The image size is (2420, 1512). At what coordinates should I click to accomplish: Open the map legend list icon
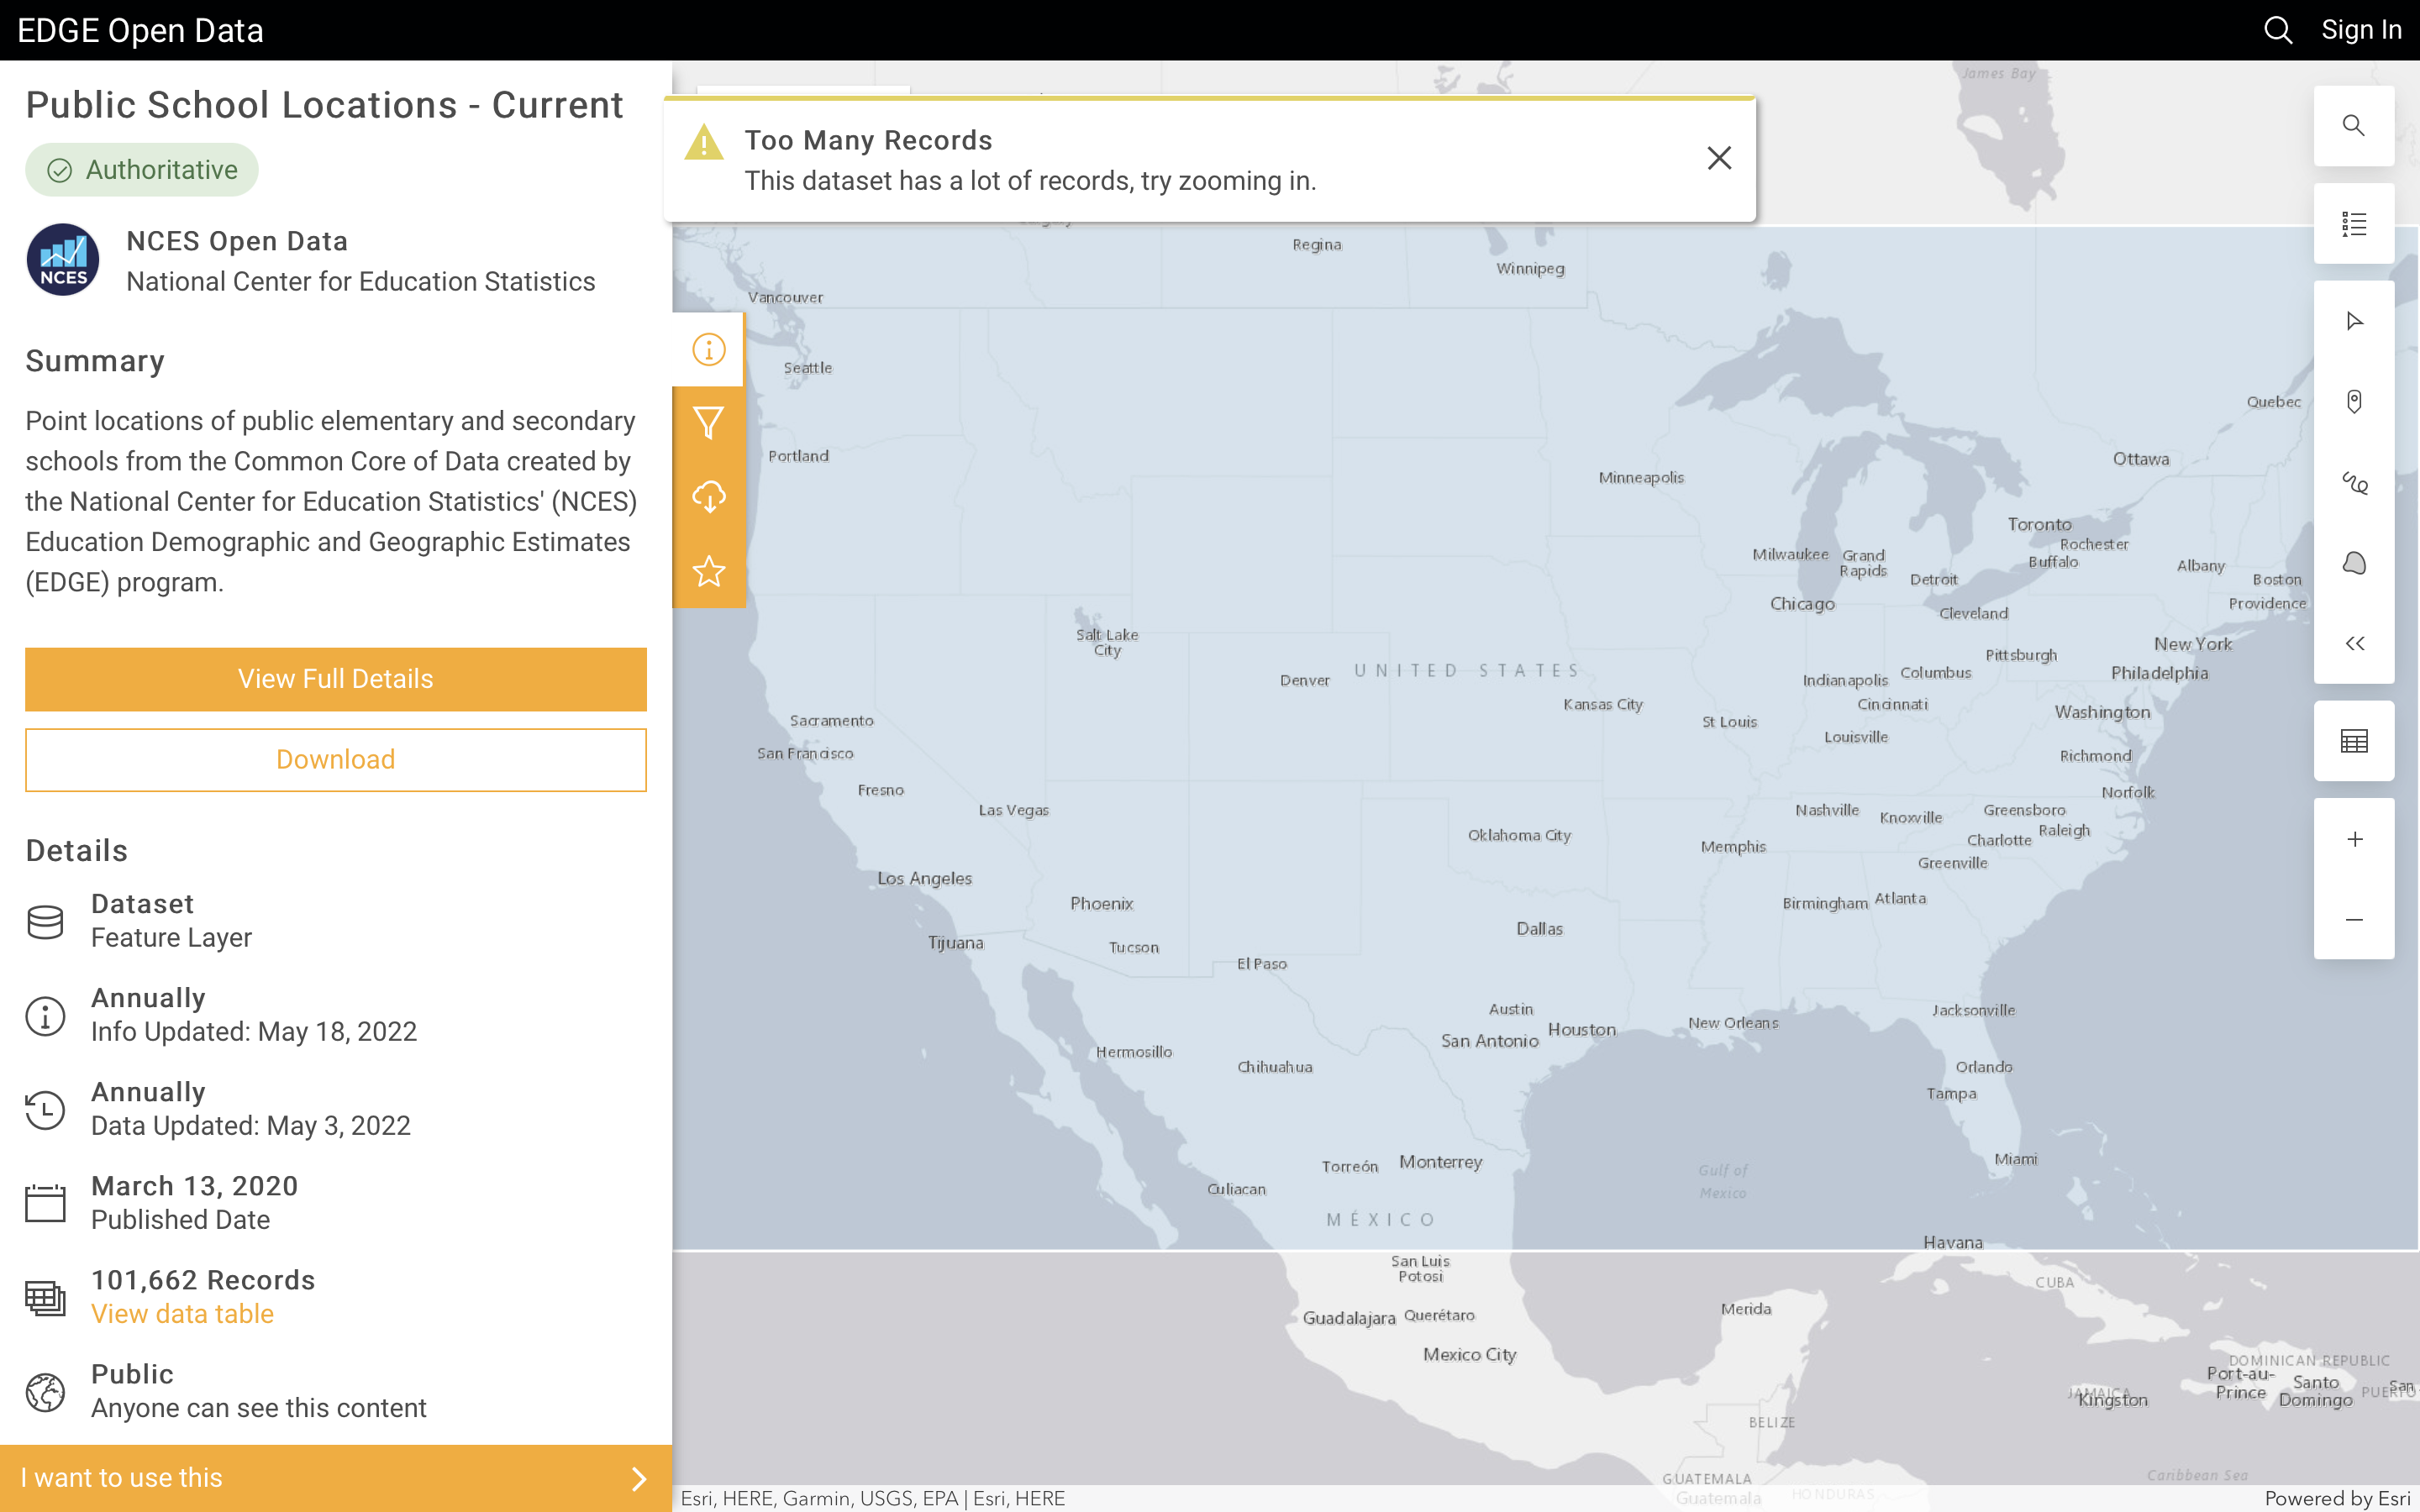[x=2354, y=224]
